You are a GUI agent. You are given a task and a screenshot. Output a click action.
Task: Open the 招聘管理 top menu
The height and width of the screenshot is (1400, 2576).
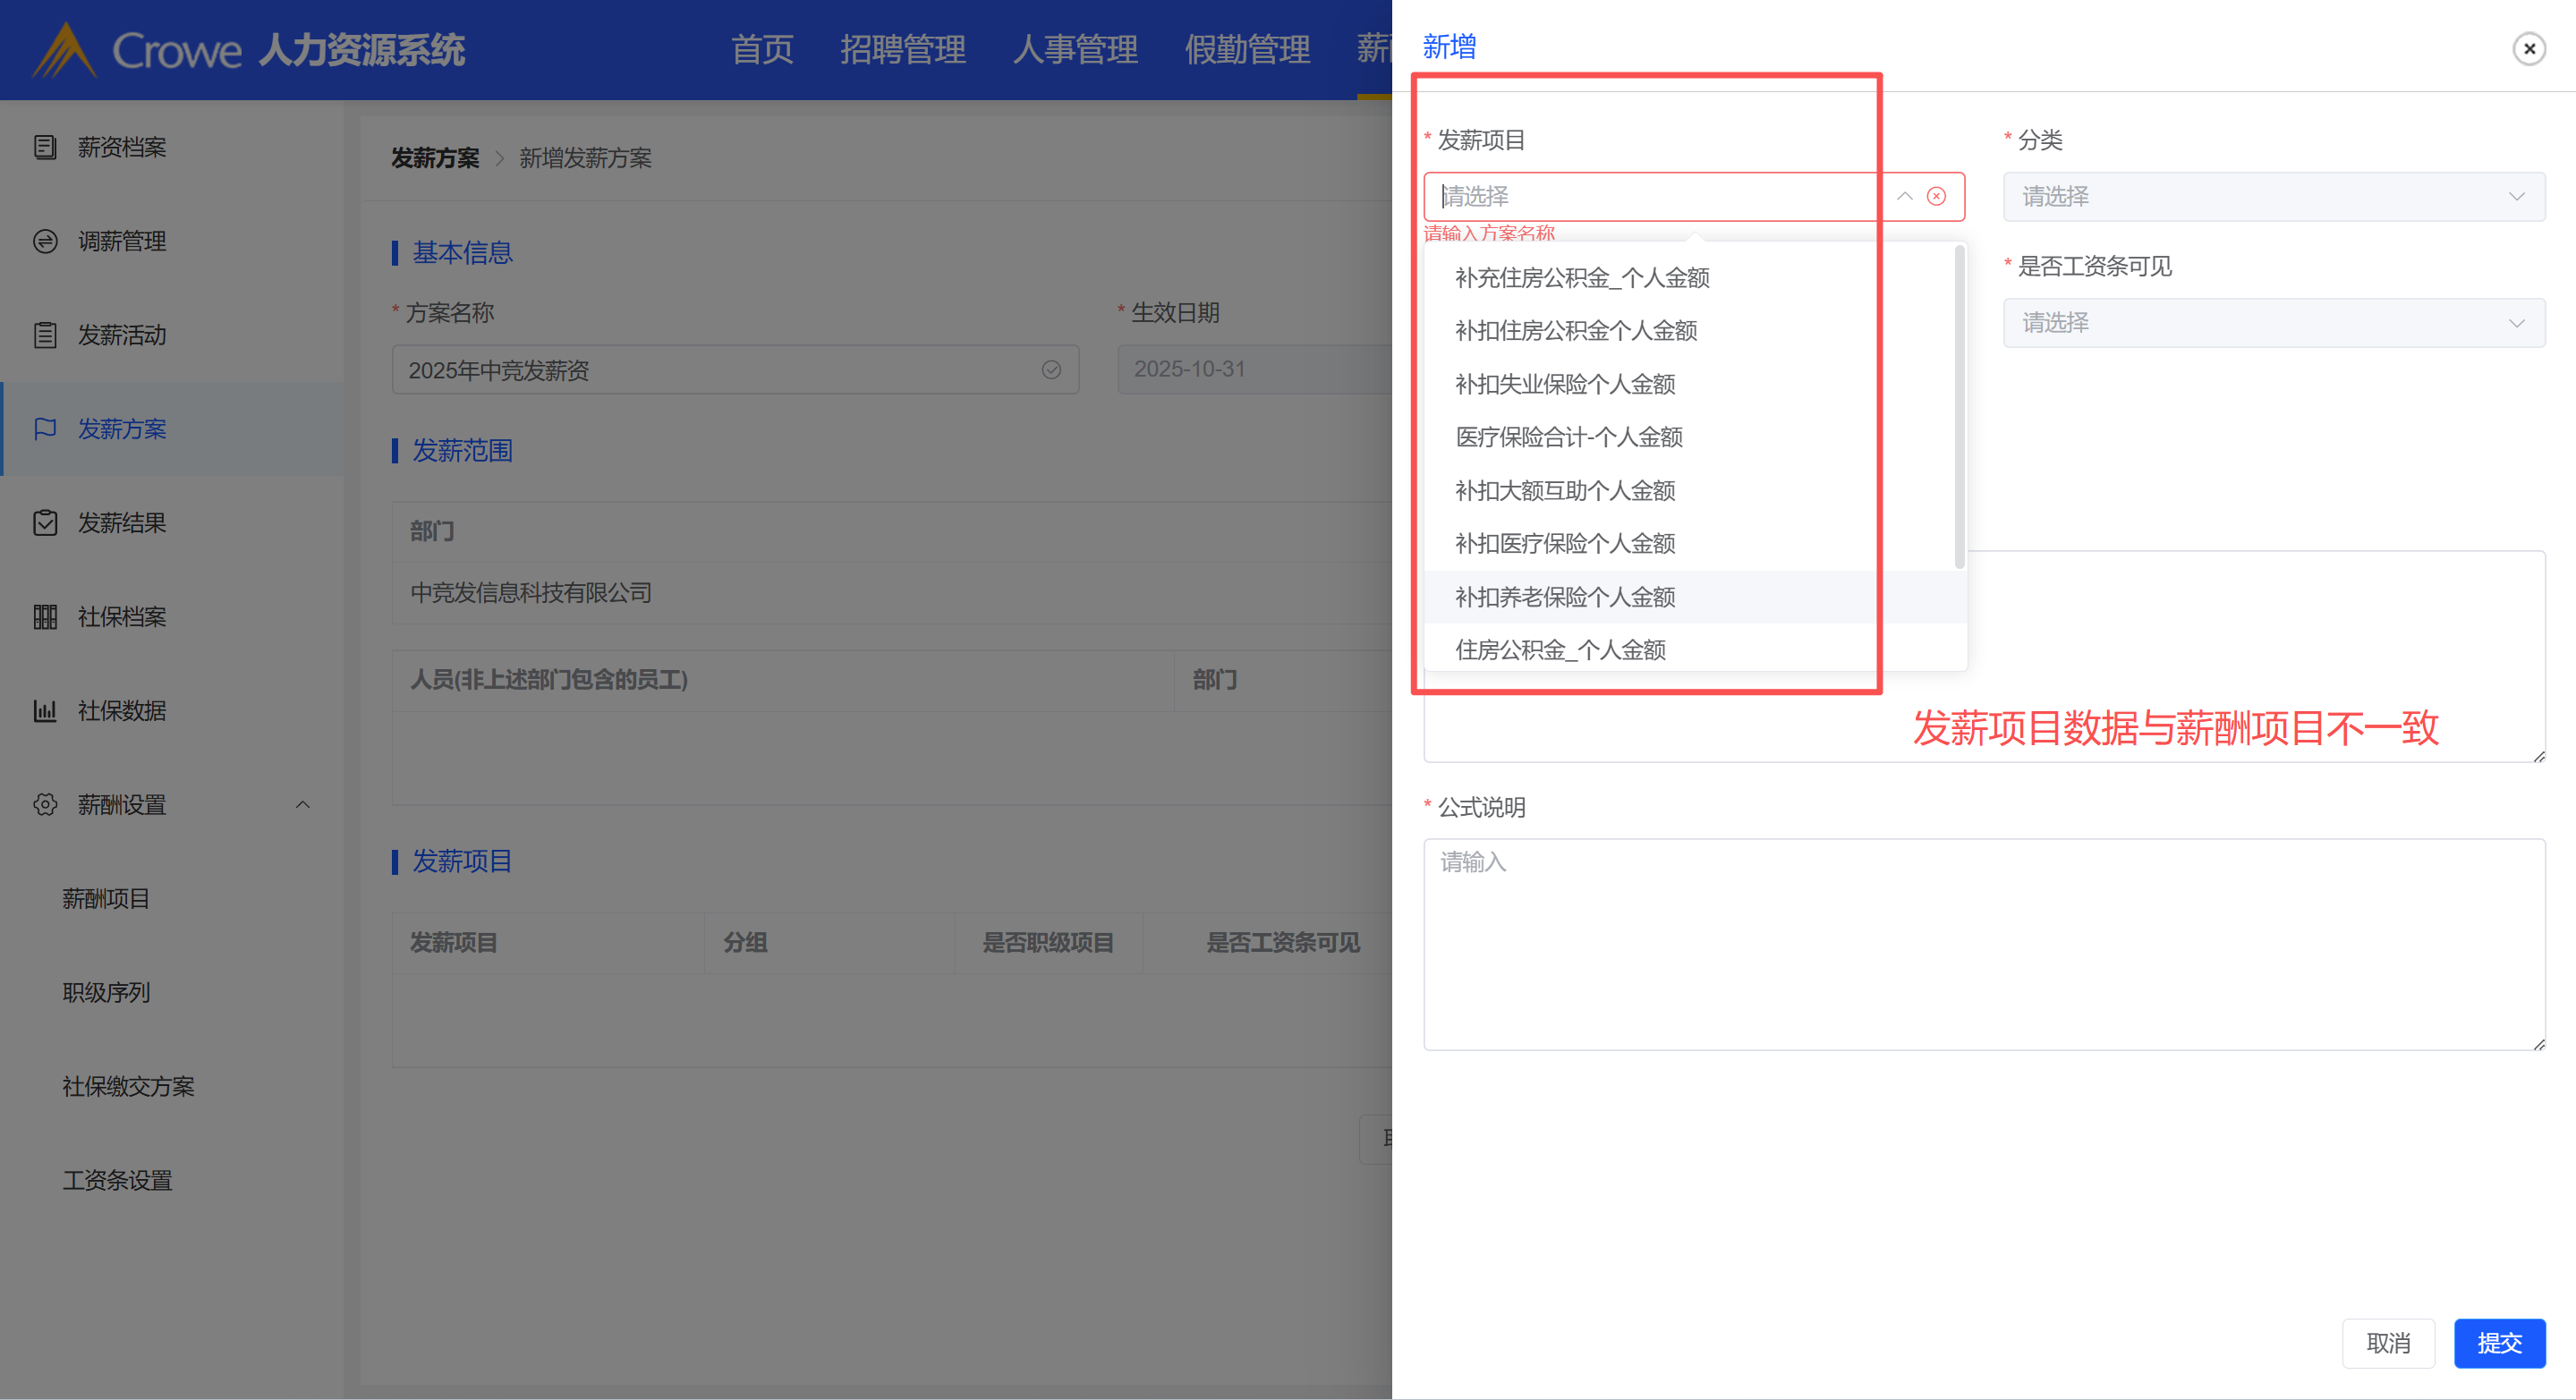click(x=902, y=49)
